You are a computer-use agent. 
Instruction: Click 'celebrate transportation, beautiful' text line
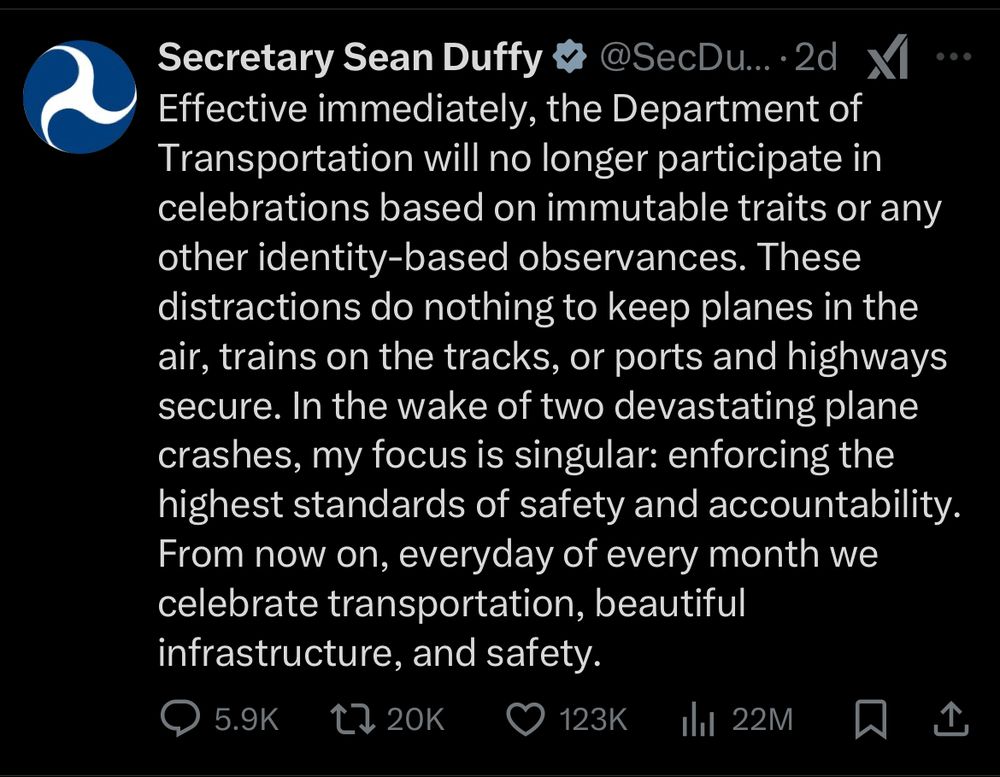(x=452, y=603)
